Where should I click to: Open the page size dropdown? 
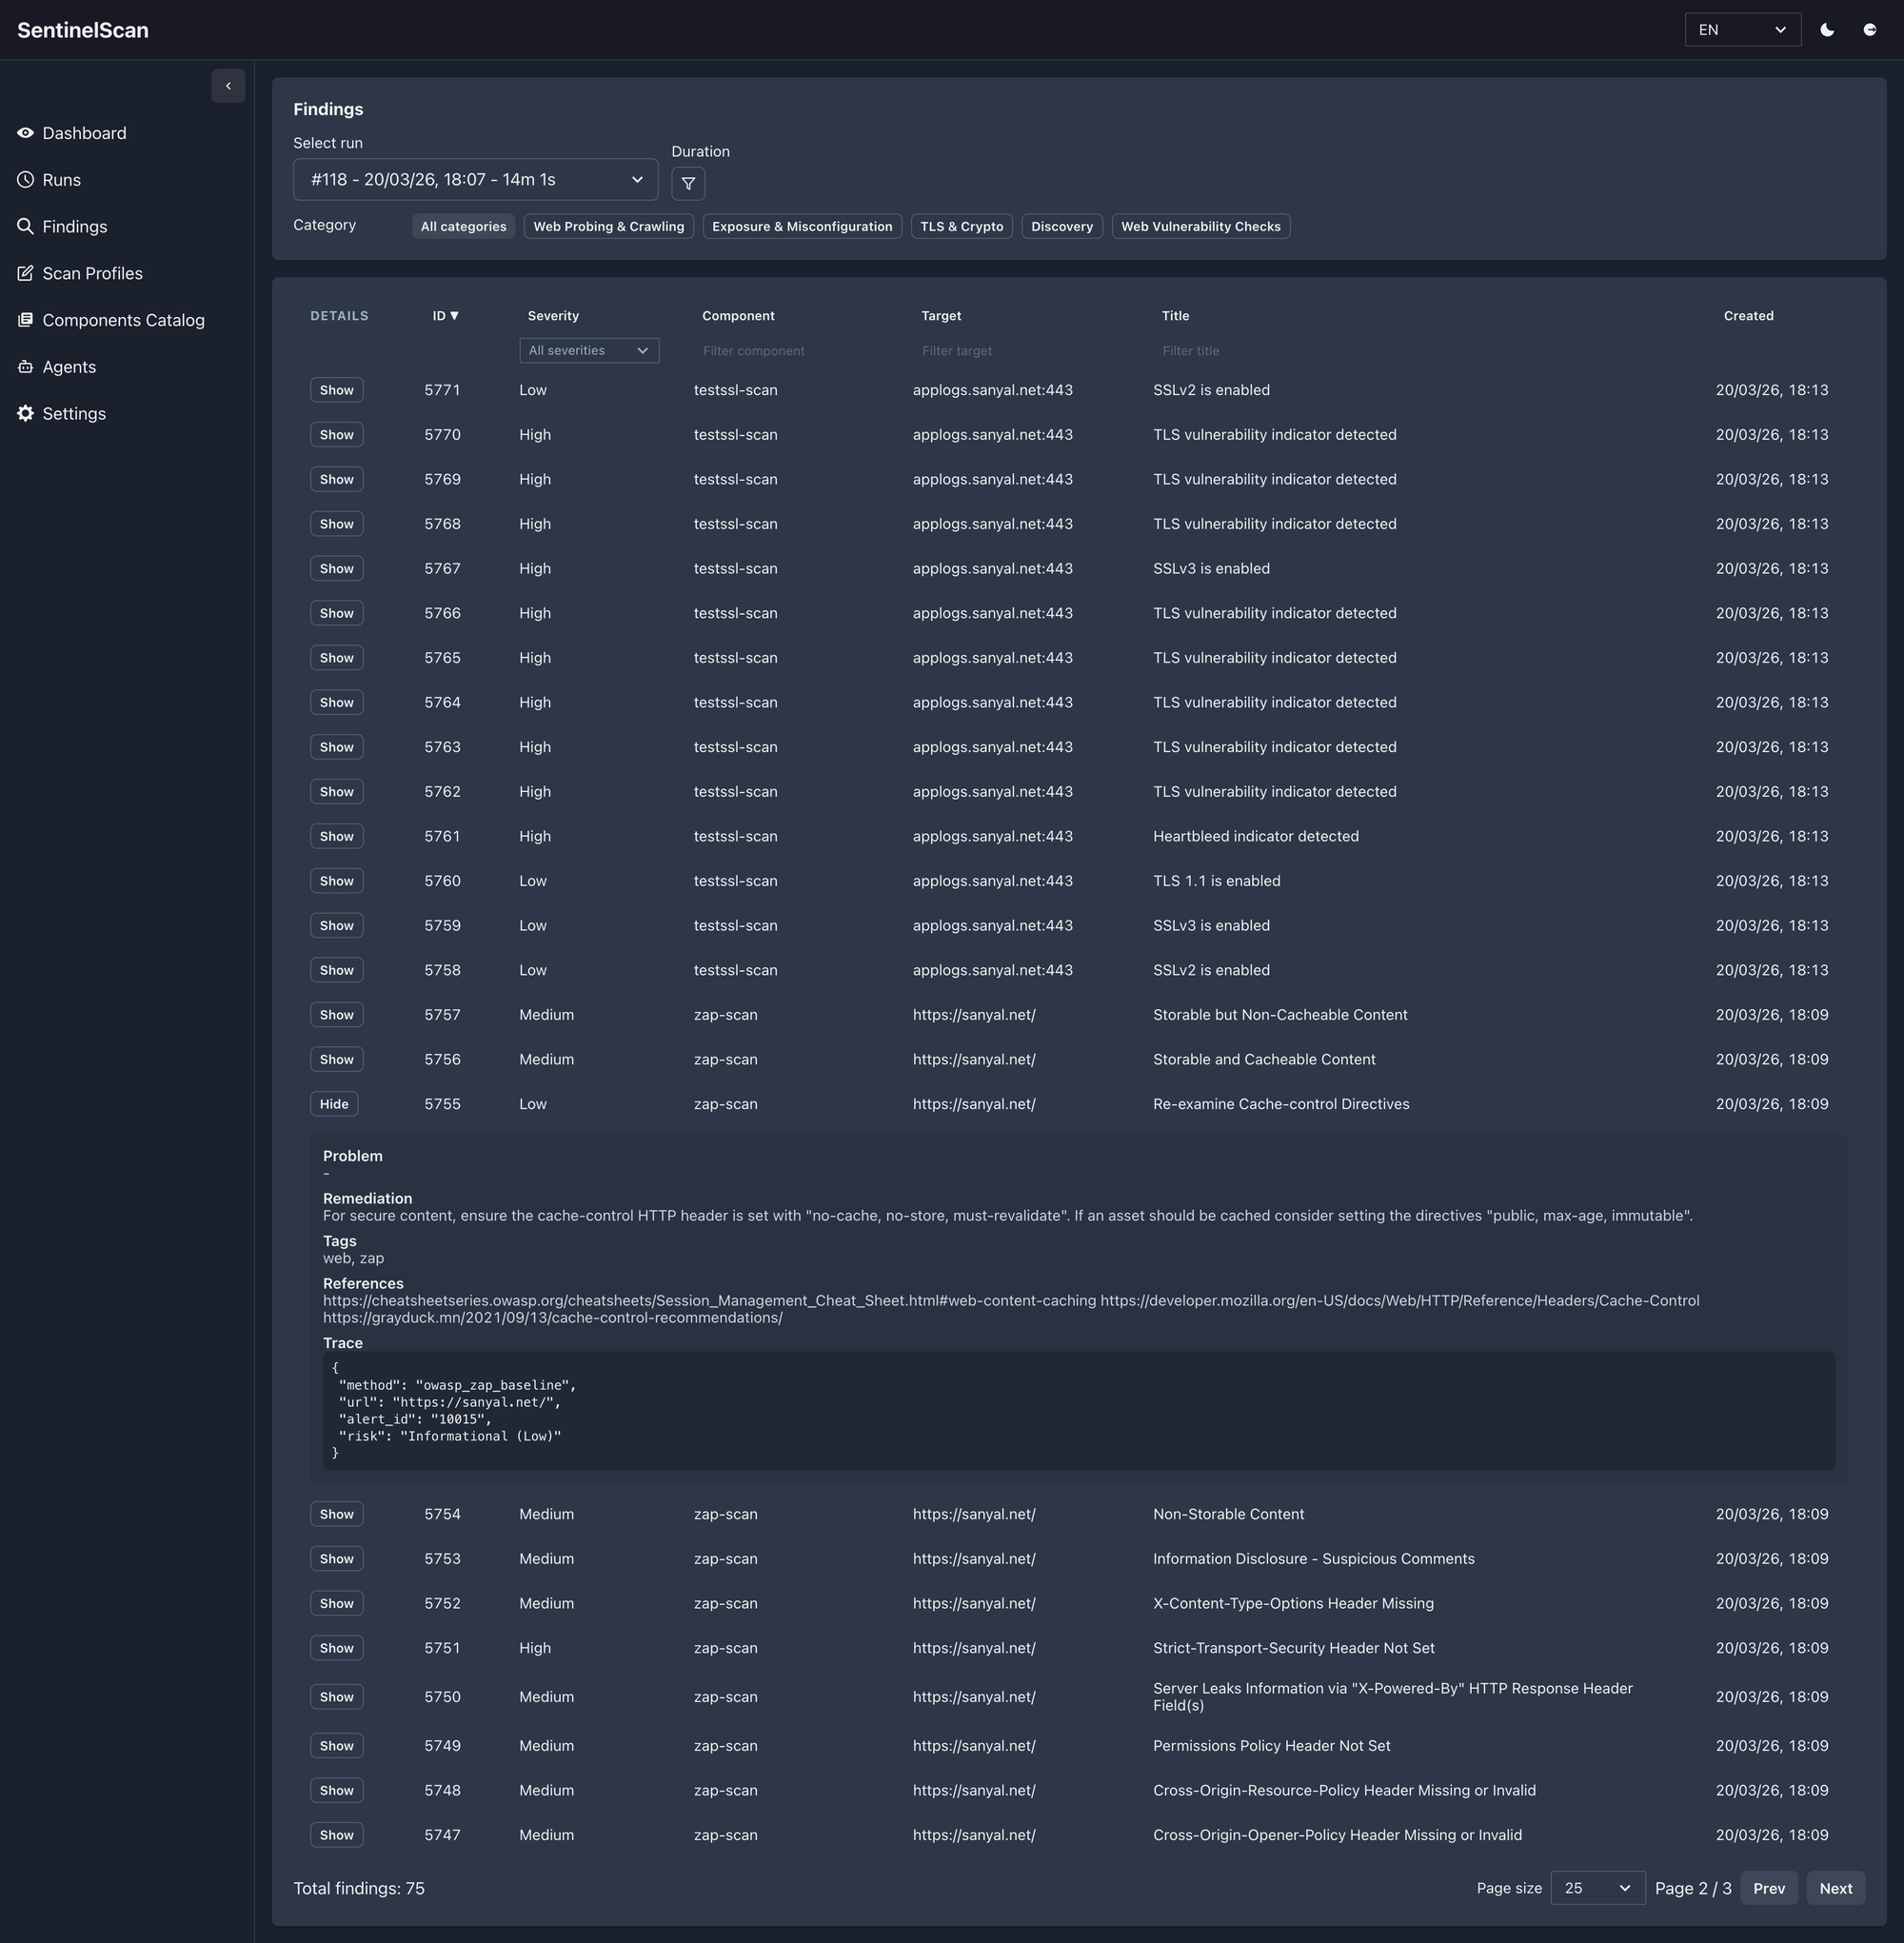point(1597,1888)
